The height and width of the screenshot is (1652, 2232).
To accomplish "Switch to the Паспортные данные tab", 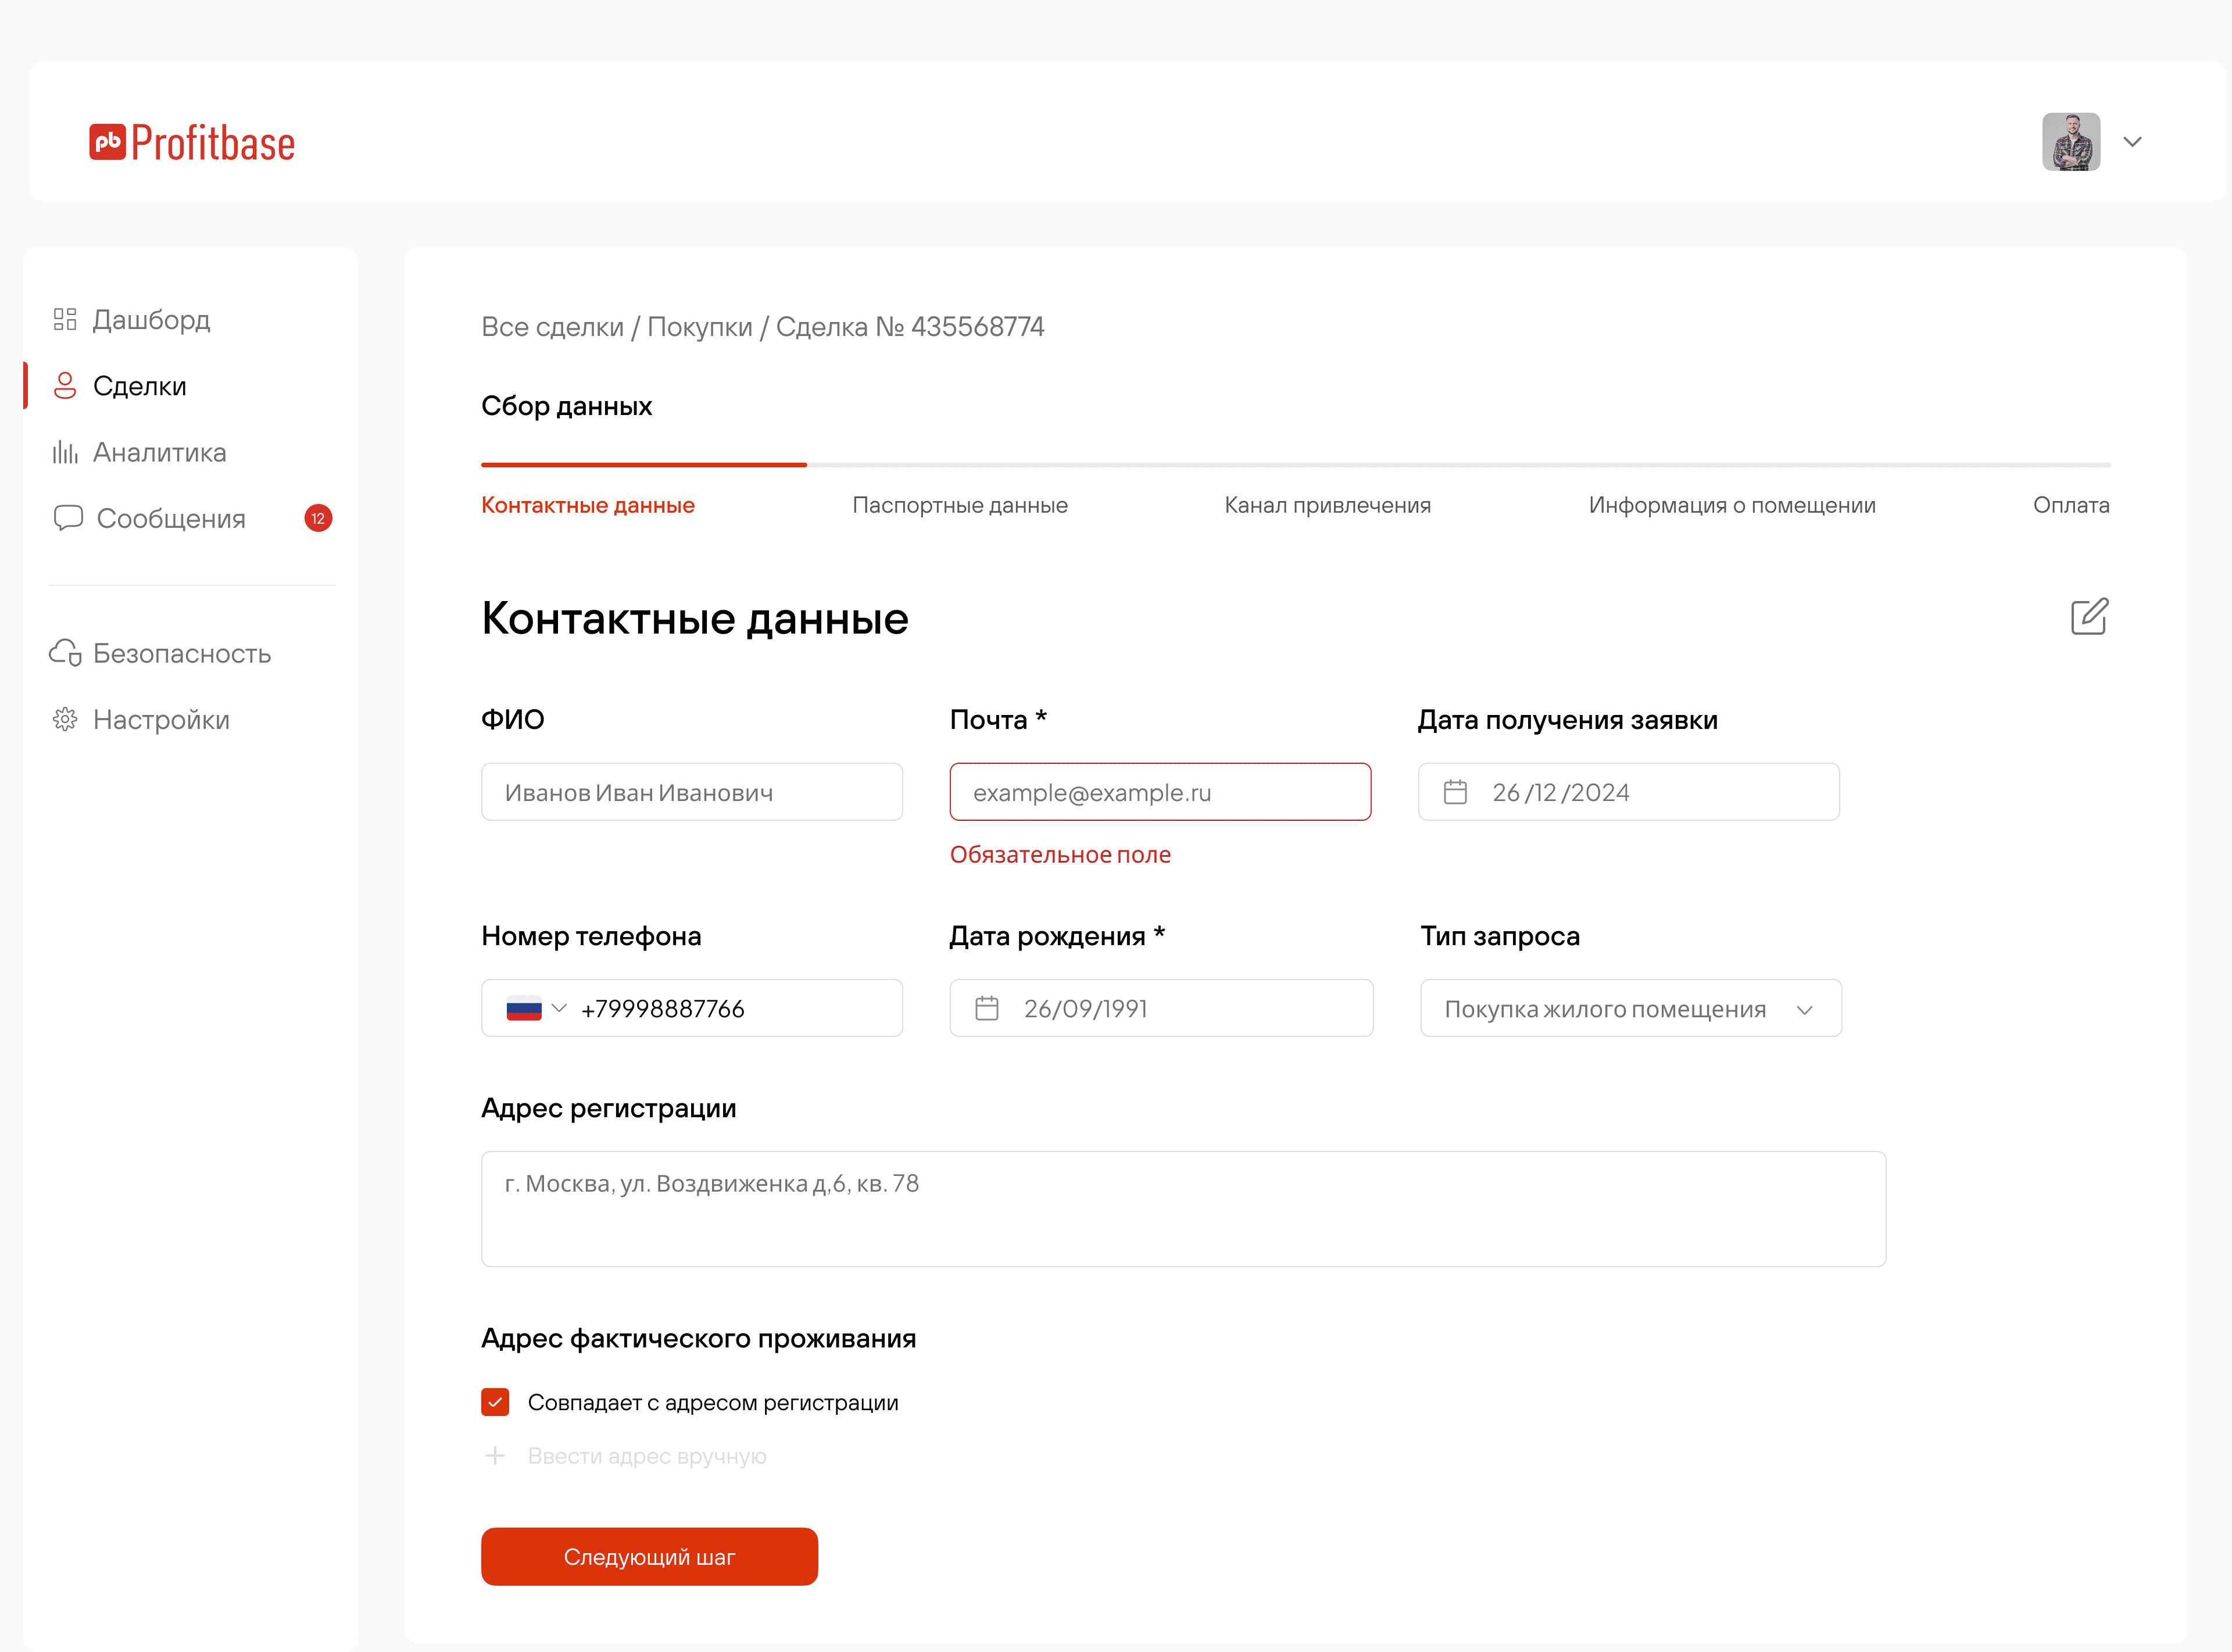I will coord(959,505).
